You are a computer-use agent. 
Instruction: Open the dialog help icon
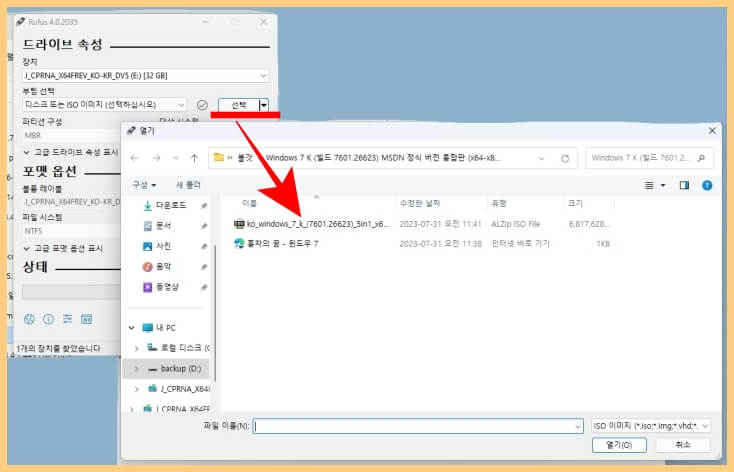tap(707, 185)
